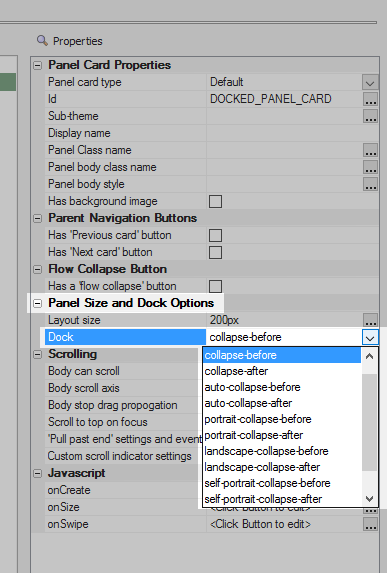Enable Has 'Previous card' button checkbox
Screen dimensions: 387x573
coord(215,235)
